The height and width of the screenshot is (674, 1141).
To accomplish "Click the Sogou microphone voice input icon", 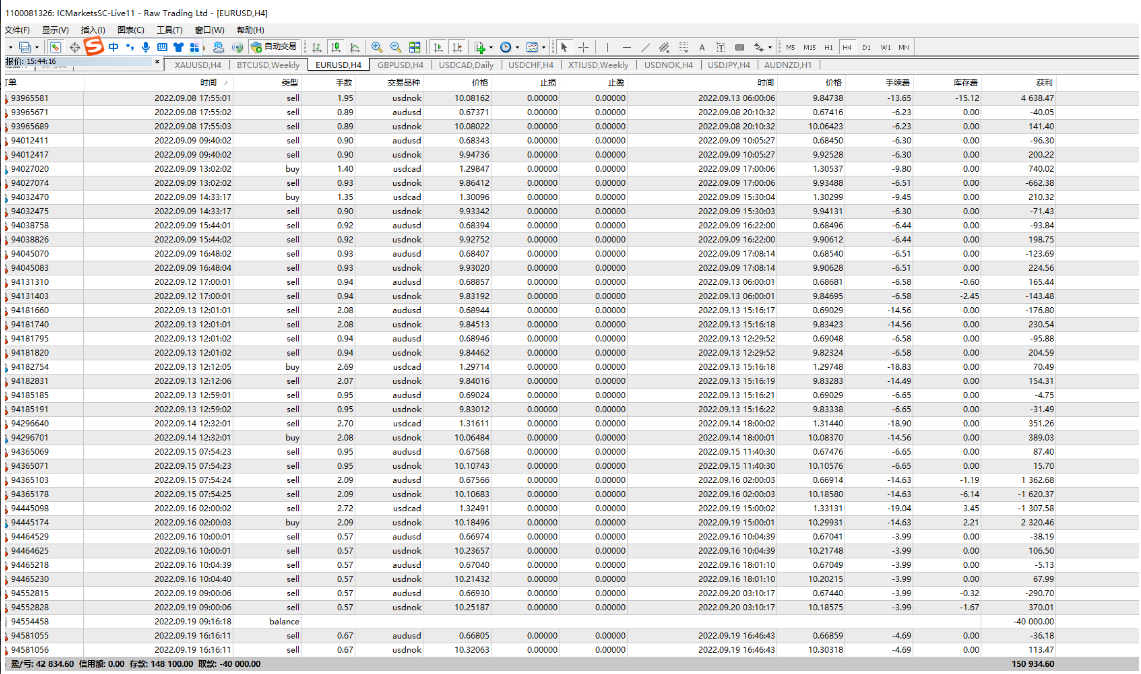I will coord(146,47).
